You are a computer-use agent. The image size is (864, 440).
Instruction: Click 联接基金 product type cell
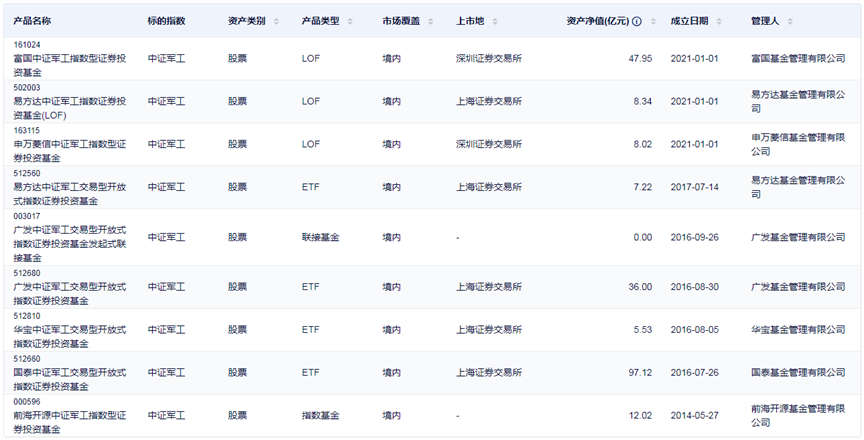(x=320, y=237)
